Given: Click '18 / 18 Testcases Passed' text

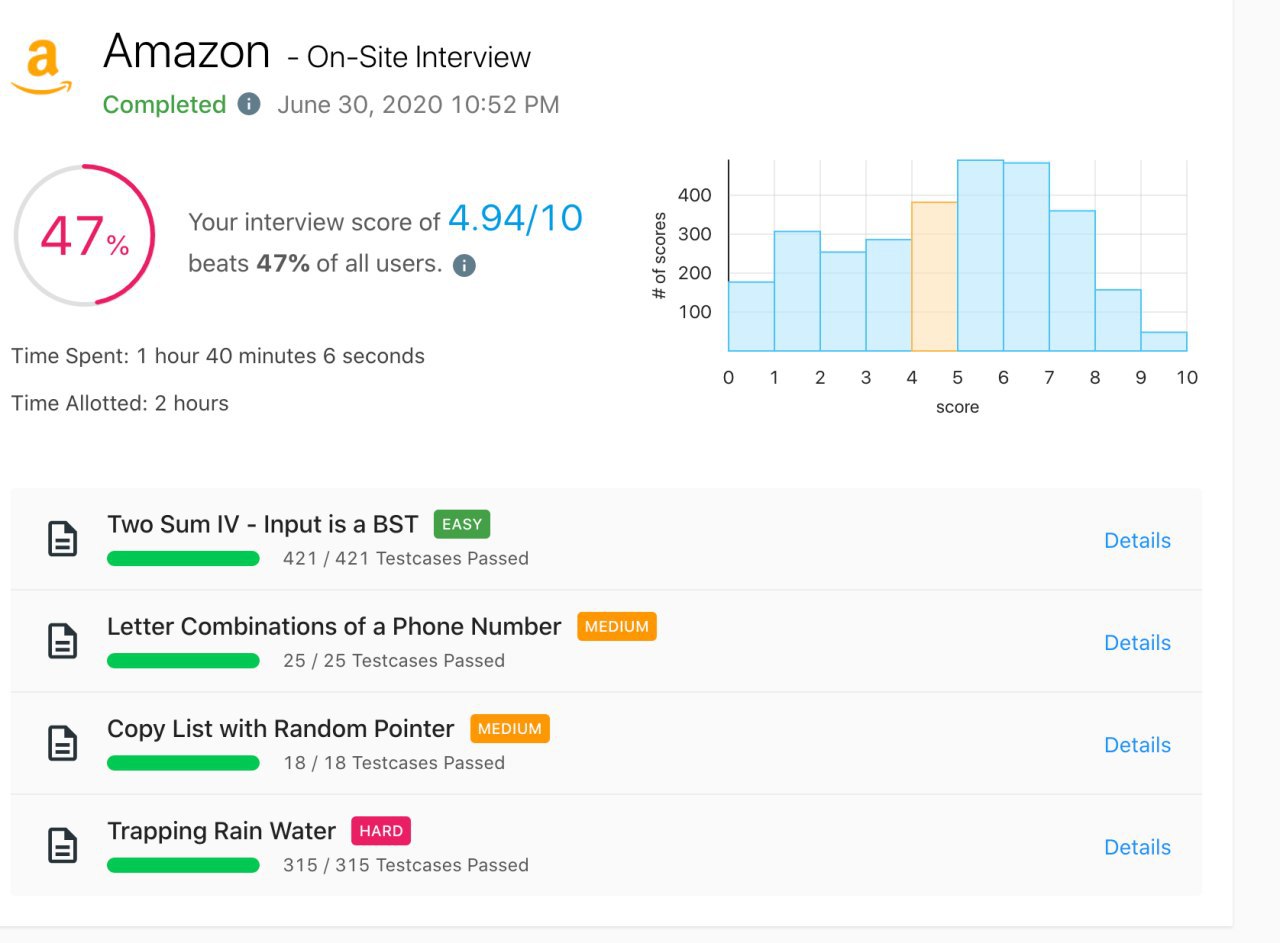Looking at the screenshot, I should click(x=394, y=762).
